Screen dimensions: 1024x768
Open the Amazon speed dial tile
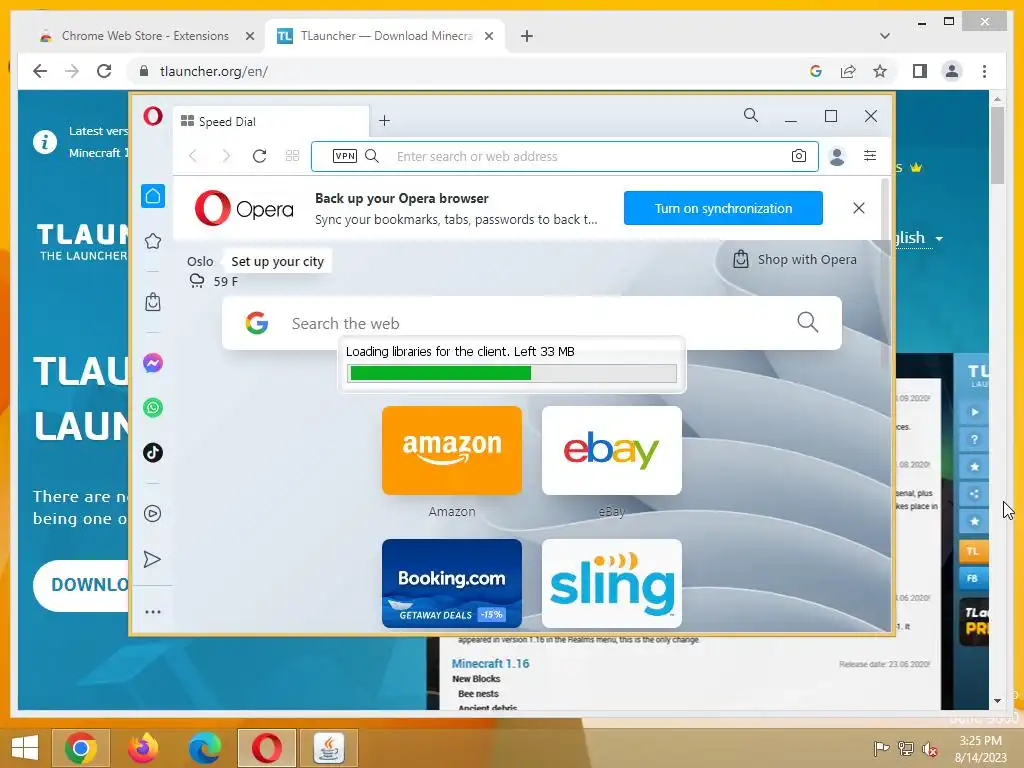point(452,450)
